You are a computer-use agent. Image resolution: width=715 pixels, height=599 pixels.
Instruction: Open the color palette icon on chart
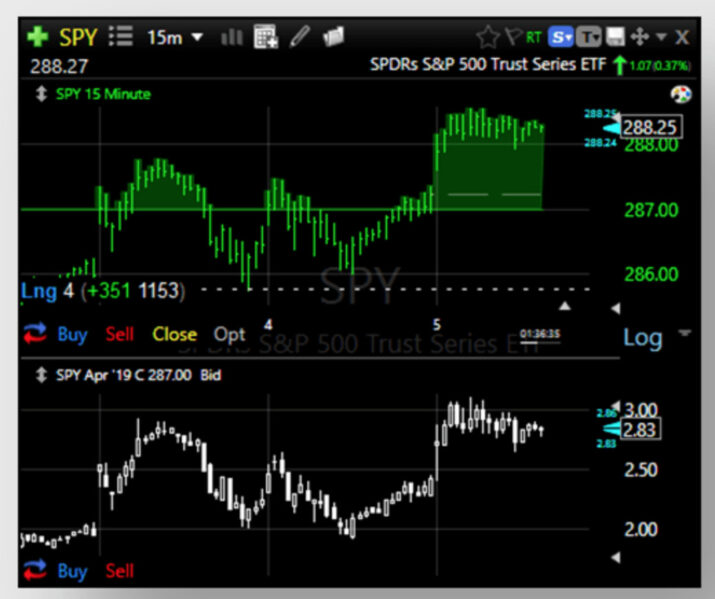click(x=681, y=94)
